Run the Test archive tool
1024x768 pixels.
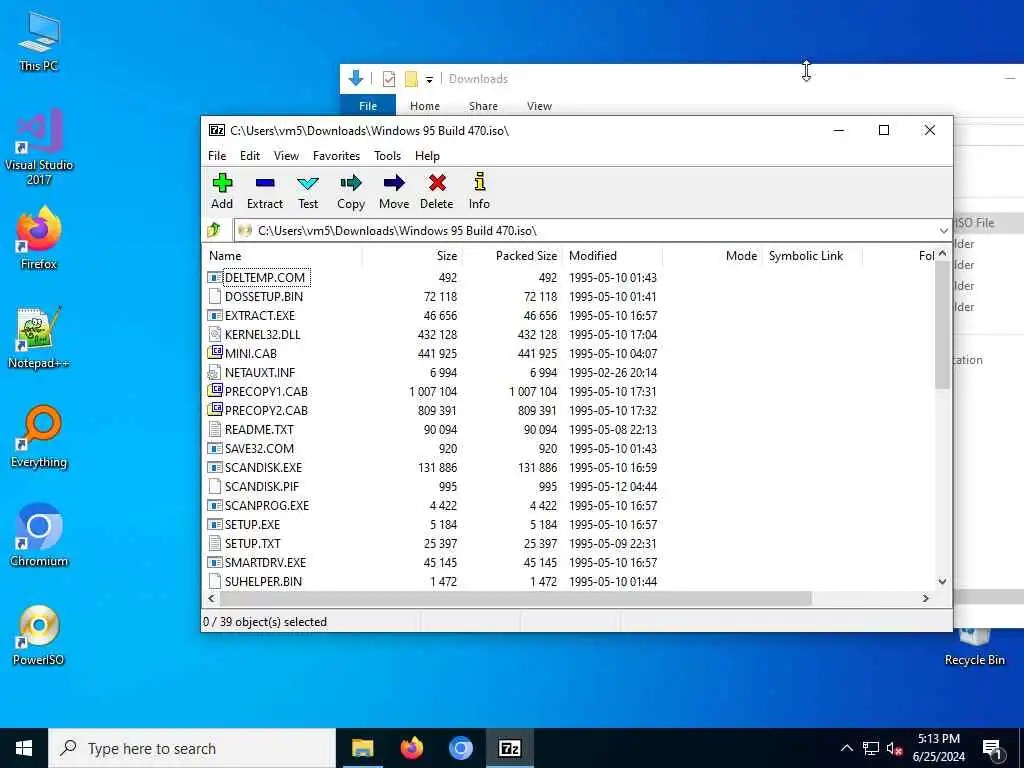pos(308,191)
